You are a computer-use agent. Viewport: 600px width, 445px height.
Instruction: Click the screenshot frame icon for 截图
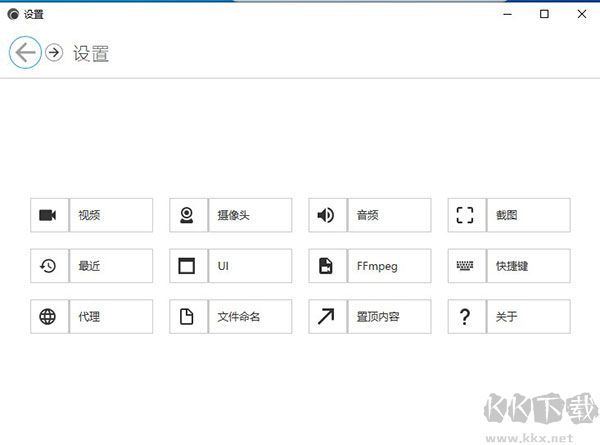pyautogui.click(x=465, y=215)
